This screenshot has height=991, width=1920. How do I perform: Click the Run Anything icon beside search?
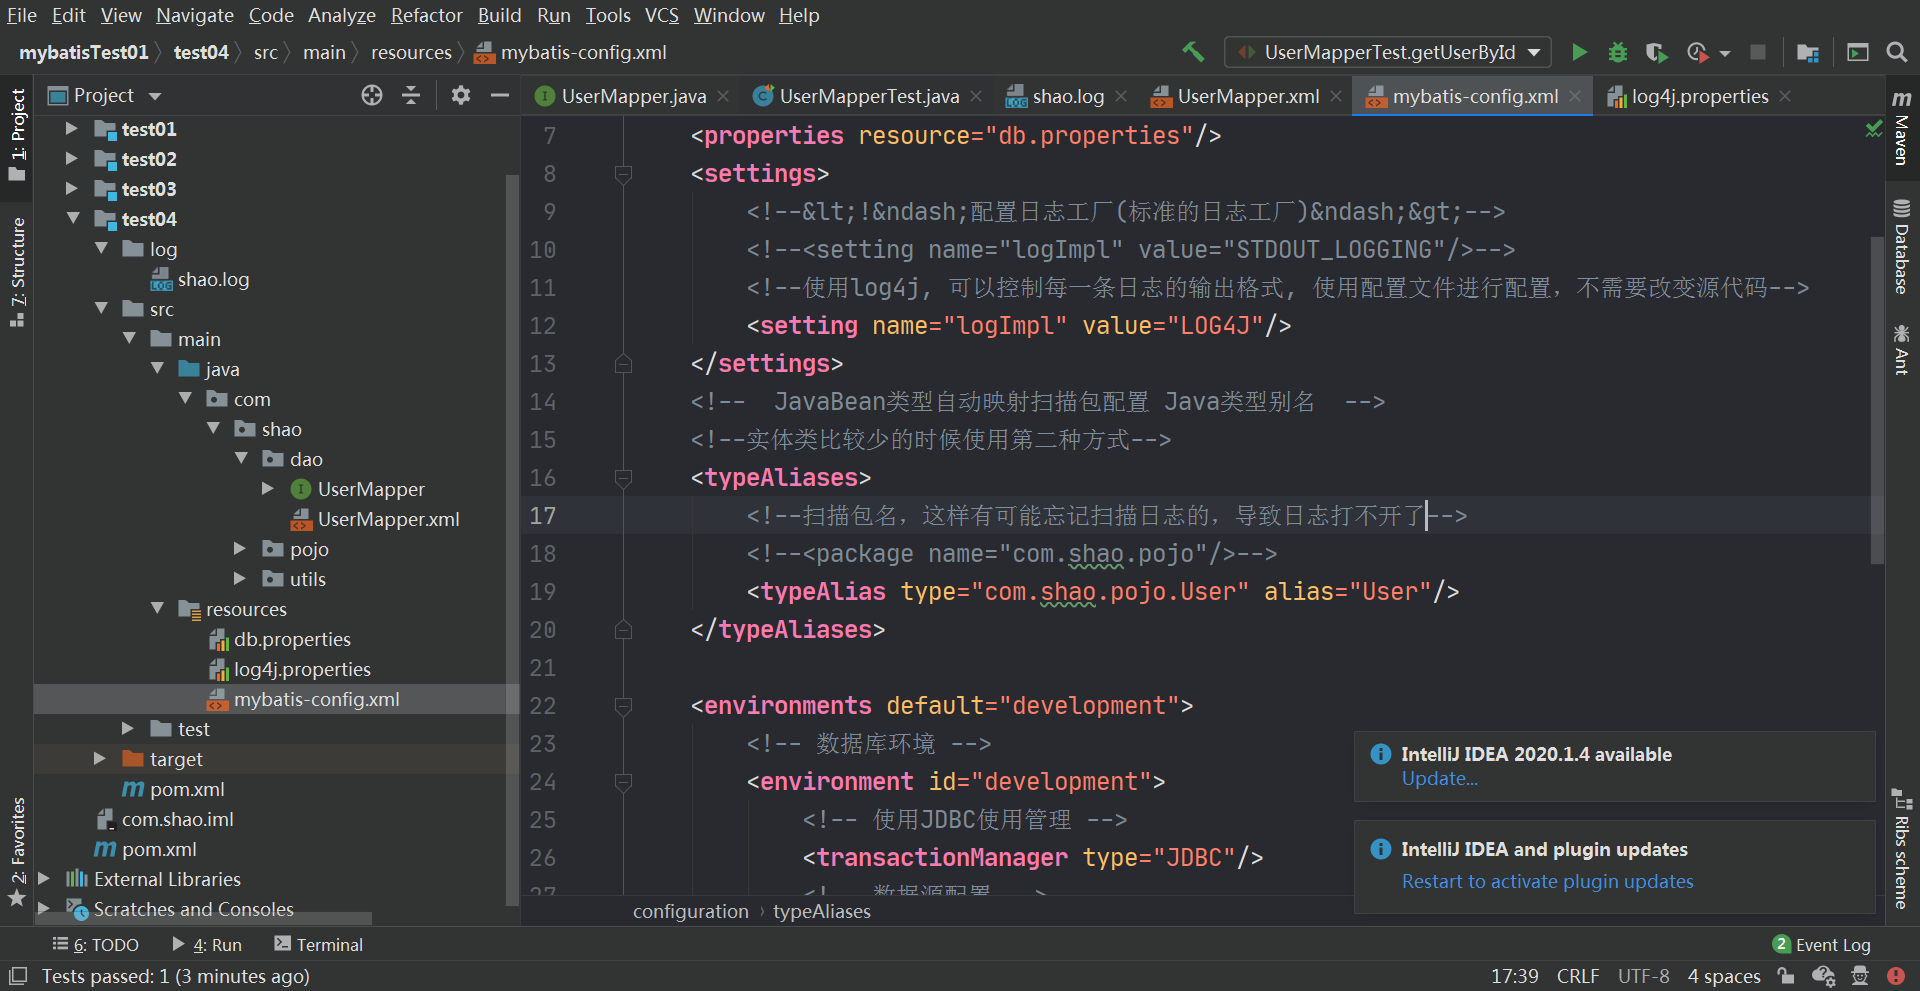(1857, 52)
